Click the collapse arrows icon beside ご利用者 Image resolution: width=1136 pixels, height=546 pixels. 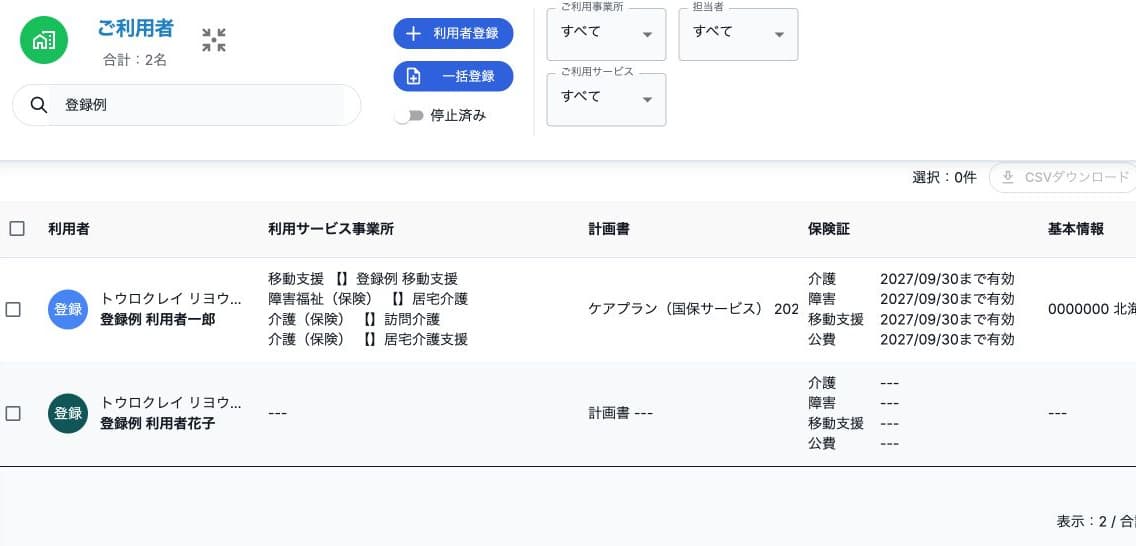tap(214, 40)
